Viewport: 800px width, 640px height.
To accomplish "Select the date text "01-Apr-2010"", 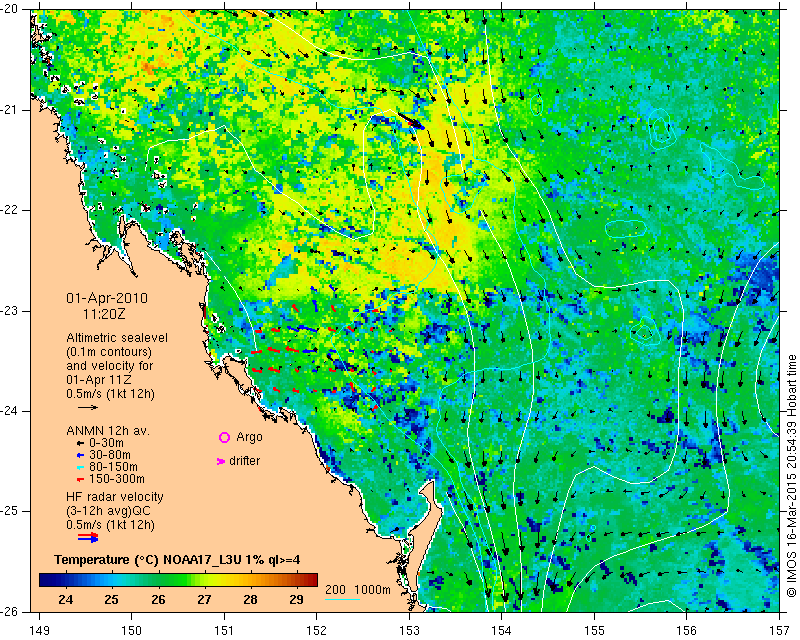I will click(107, 298).
